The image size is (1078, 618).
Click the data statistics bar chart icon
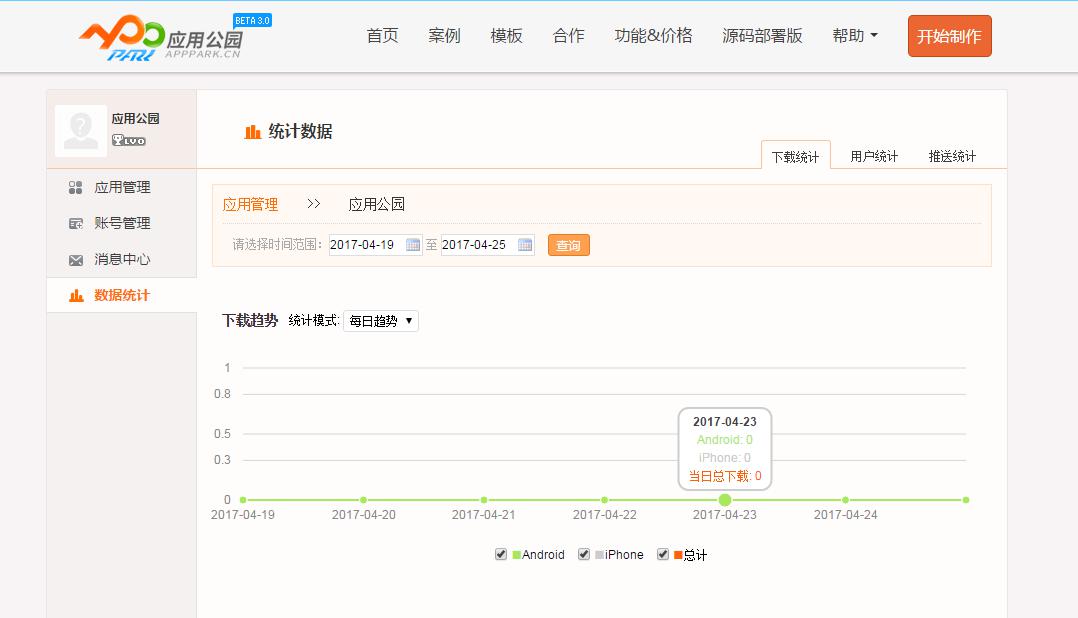click(x=75, y=296)
